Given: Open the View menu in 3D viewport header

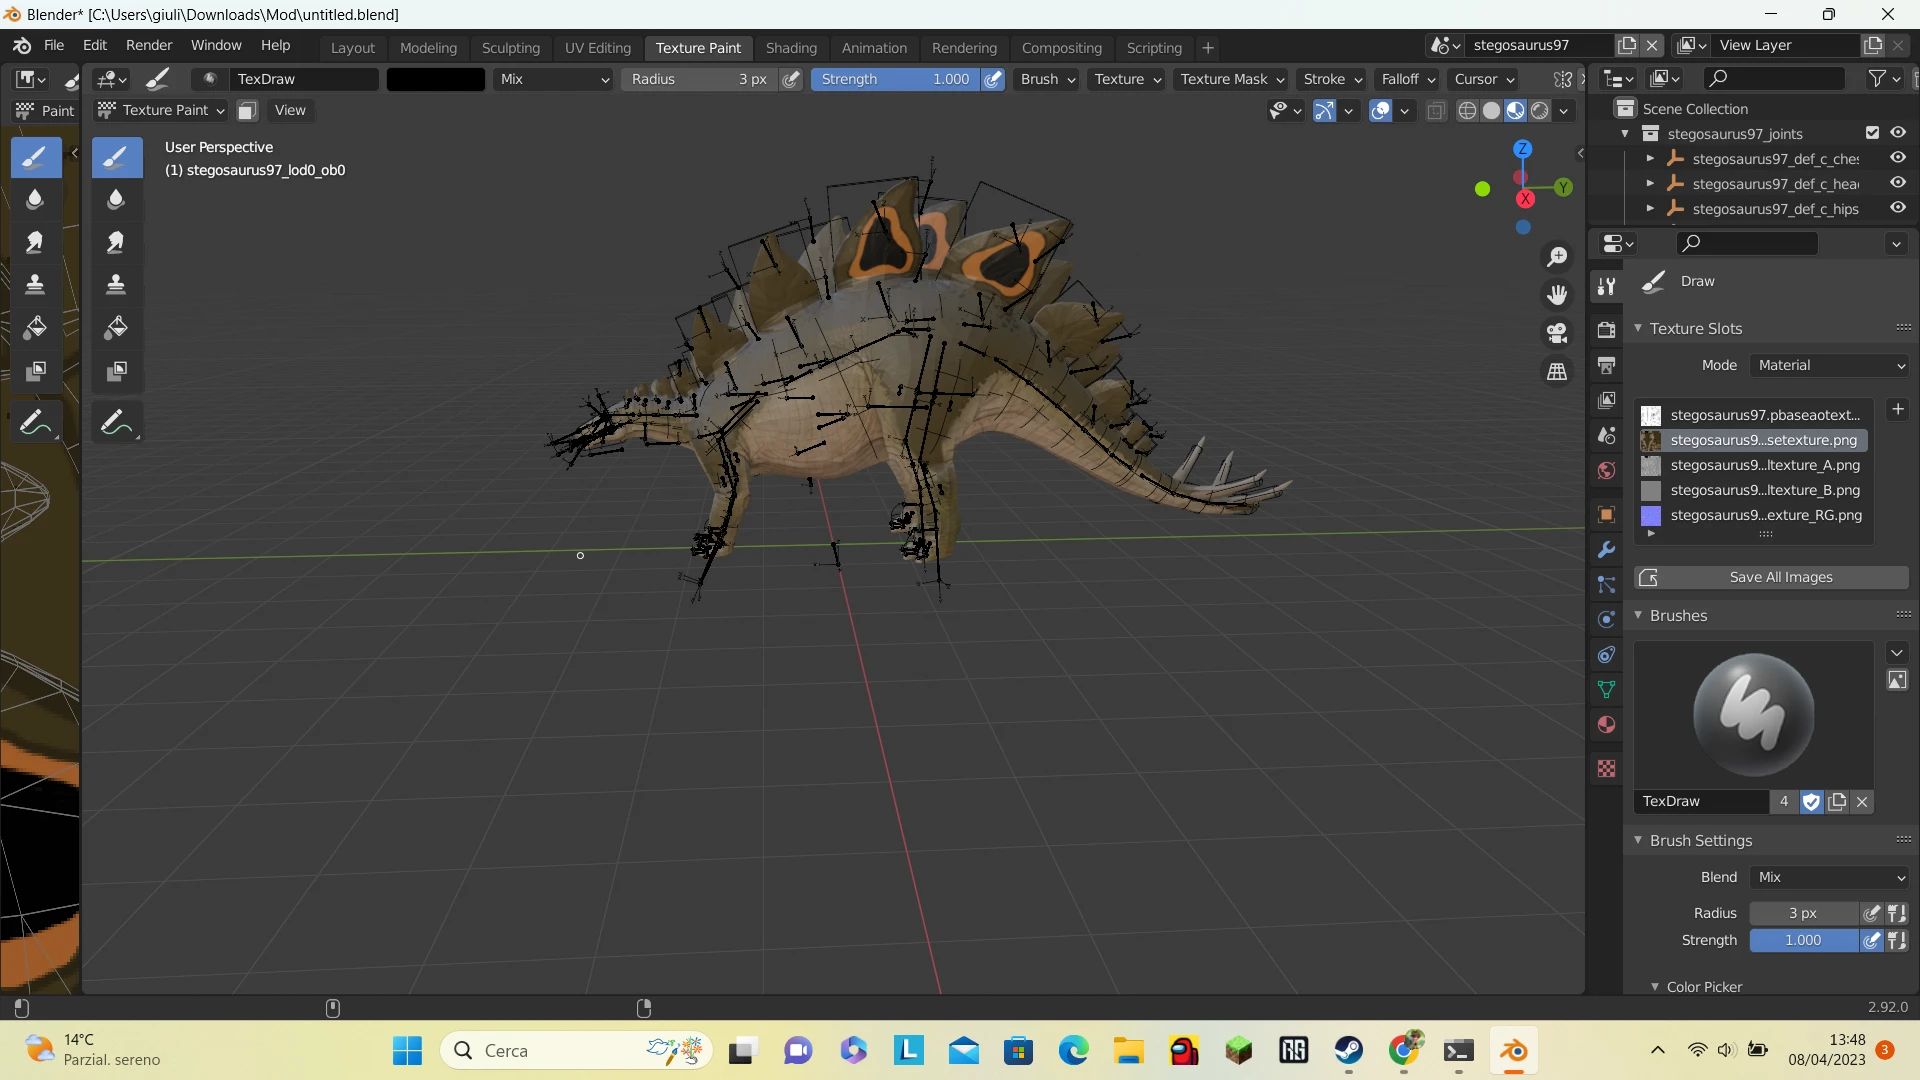Looking at the screenshot, I should point(290,110).
